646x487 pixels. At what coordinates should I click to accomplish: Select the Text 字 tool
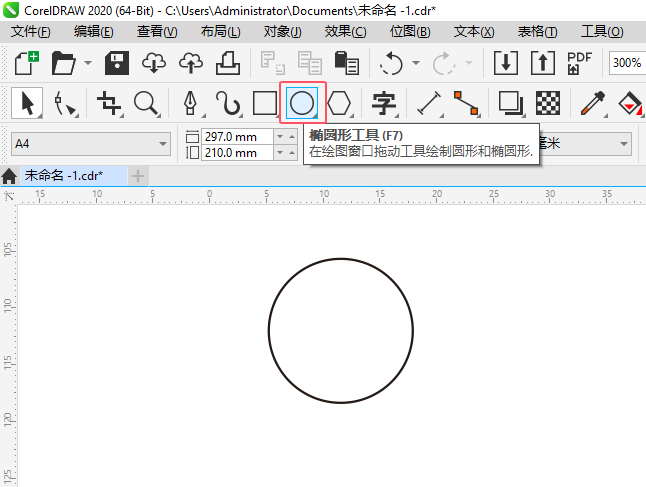pyautogui.click(x=384, y=103)
